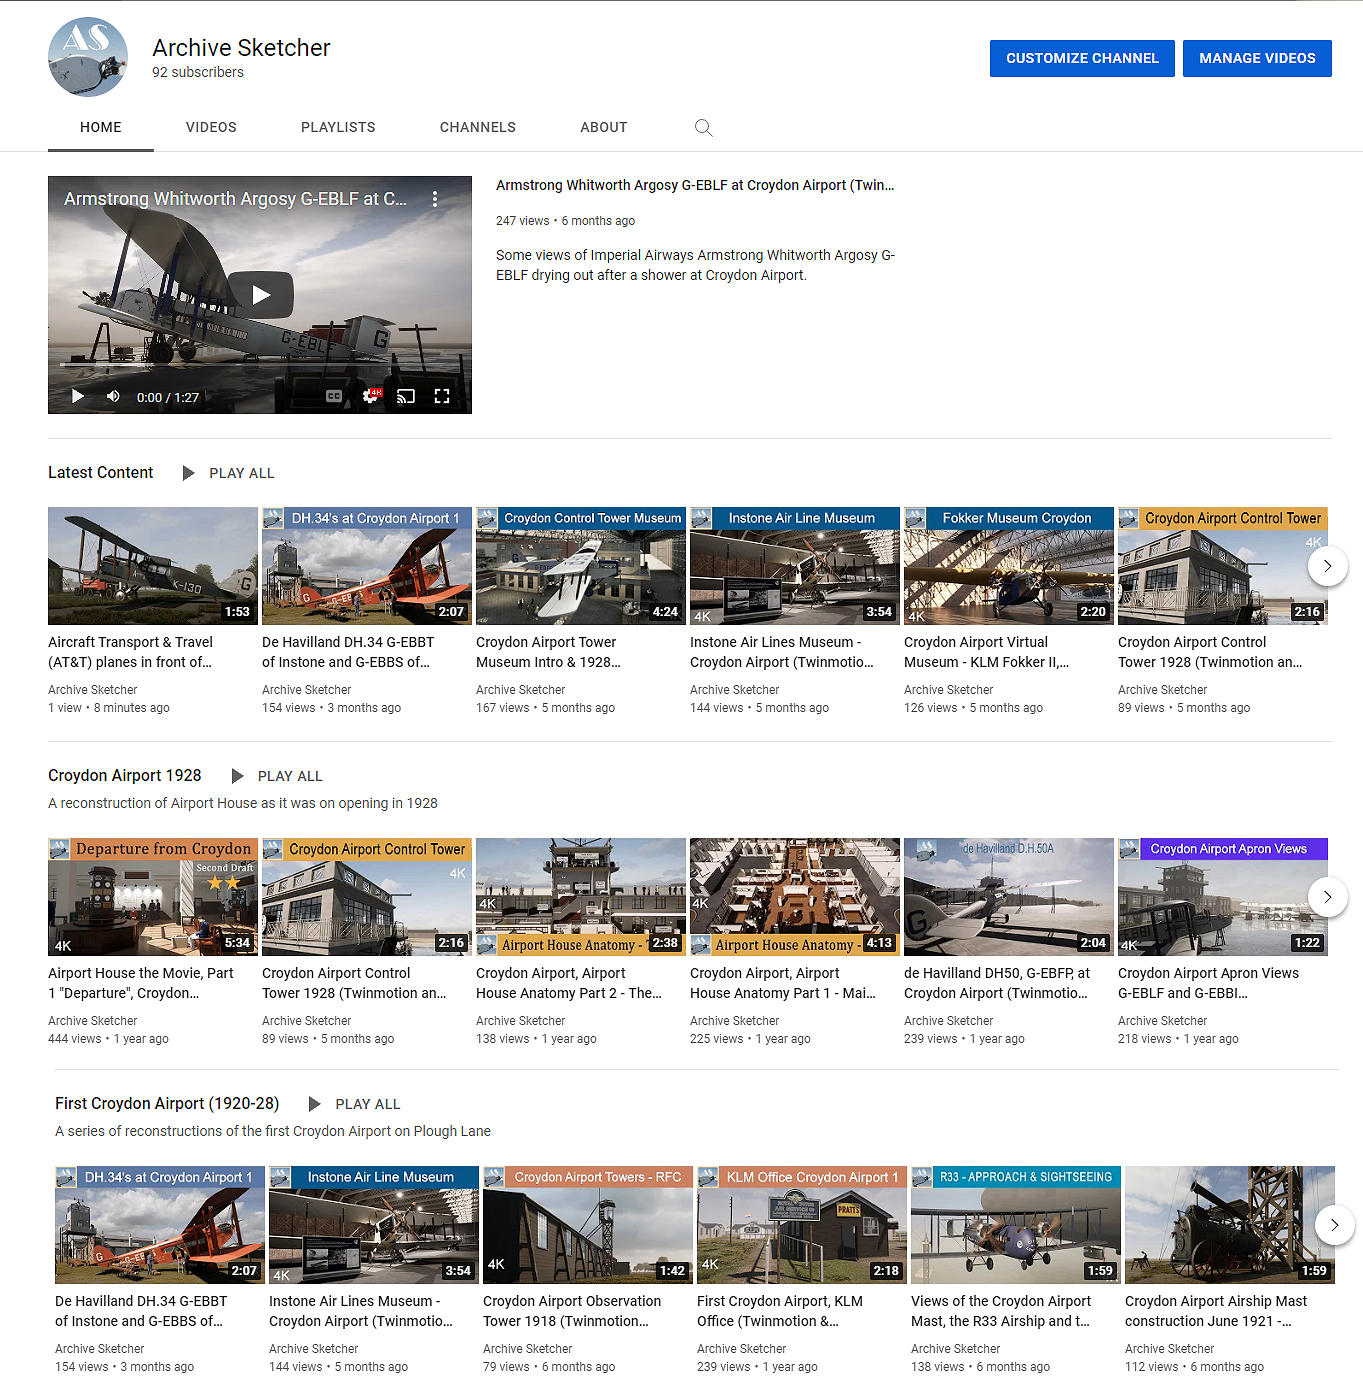Advance Latest Content row with right chevron
Viewport: 1363px width, 1400px height.
[1328, 566]
